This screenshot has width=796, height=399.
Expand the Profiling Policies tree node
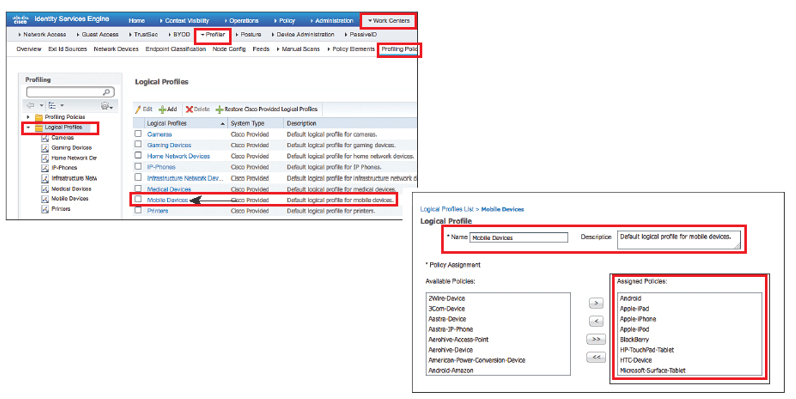(x=28, y=117)
